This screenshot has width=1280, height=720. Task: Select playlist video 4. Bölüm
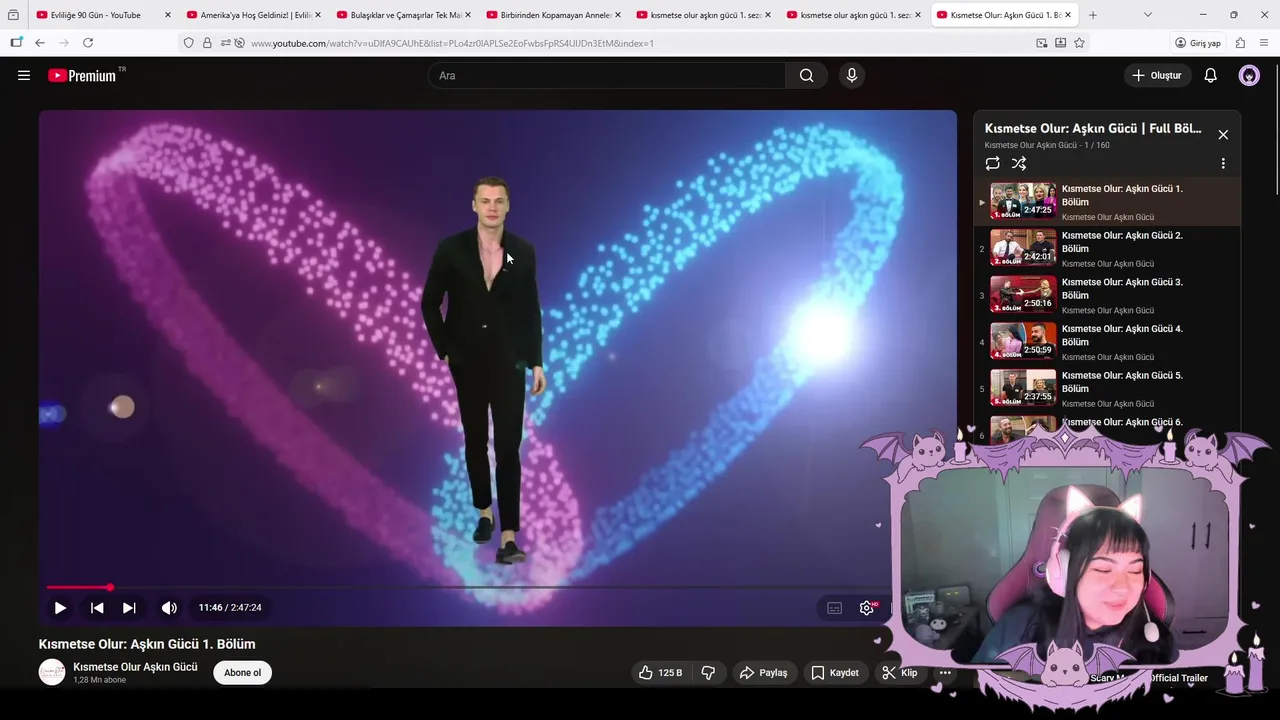pos(1108,343)
